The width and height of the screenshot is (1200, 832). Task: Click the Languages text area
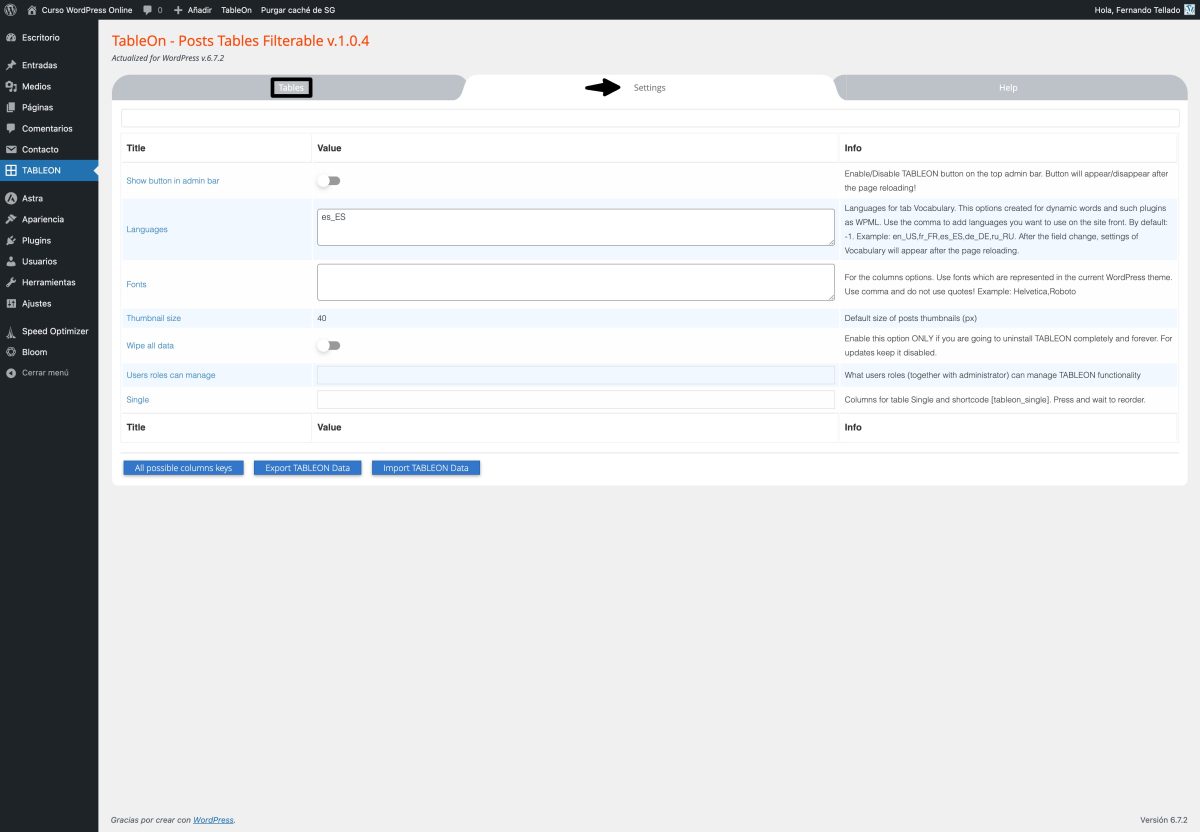click(575, 227)
